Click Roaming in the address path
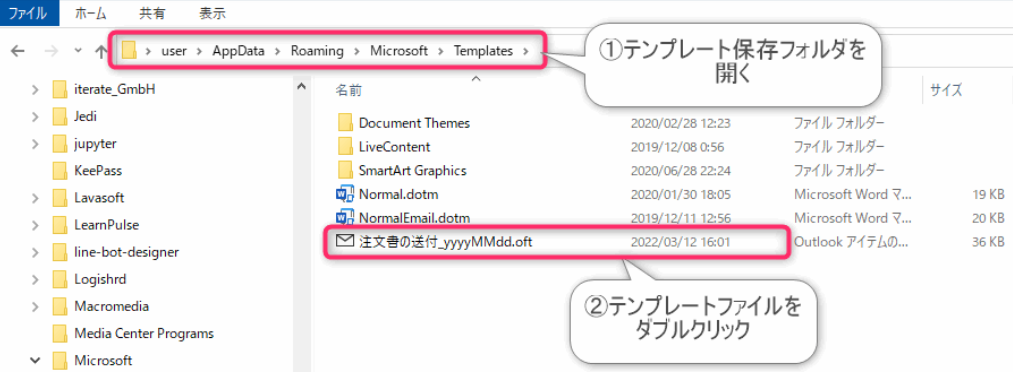The image size is (1013, 372). pos(317,51)
